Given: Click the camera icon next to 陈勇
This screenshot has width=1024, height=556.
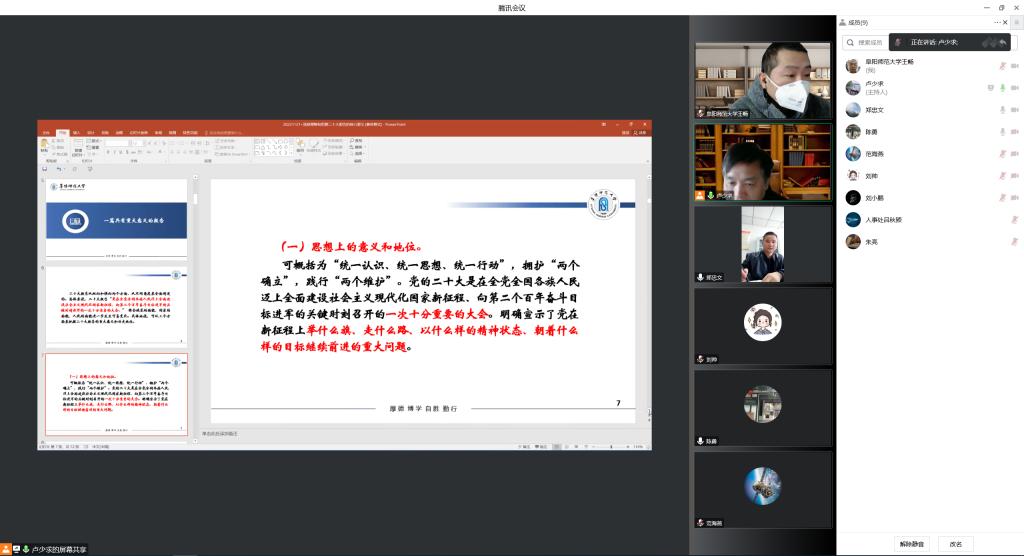Looking at the screenshot, I should [1015, 132].
